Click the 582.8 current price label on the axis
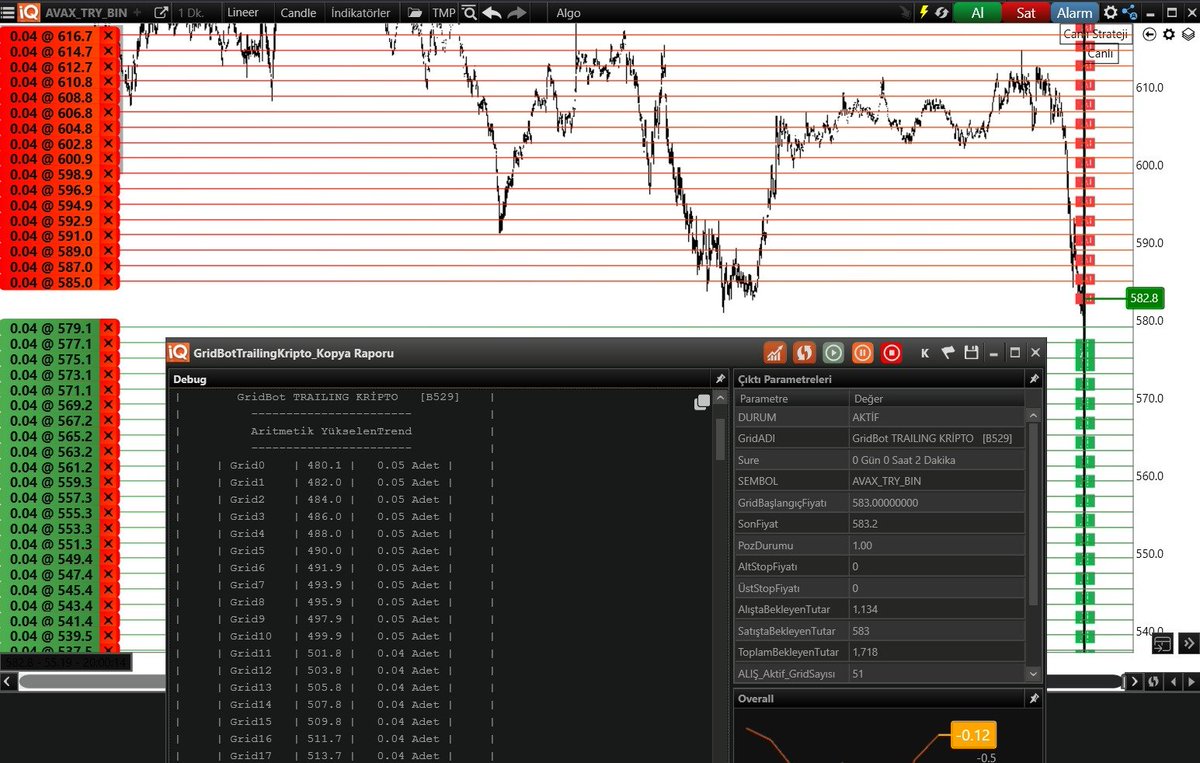The image size is (1200, 763). [x=1144, y=298]
